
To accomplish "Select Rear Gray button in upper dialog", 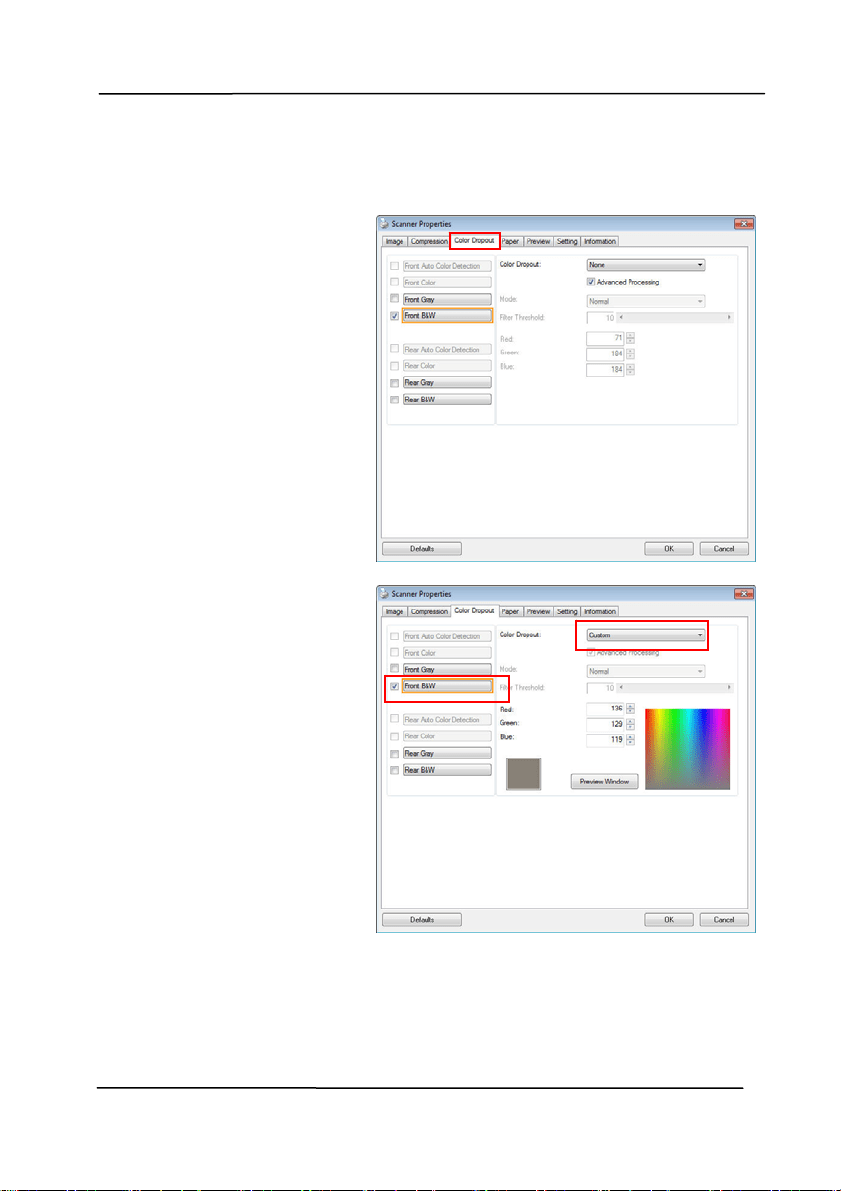I will [447, 383].
